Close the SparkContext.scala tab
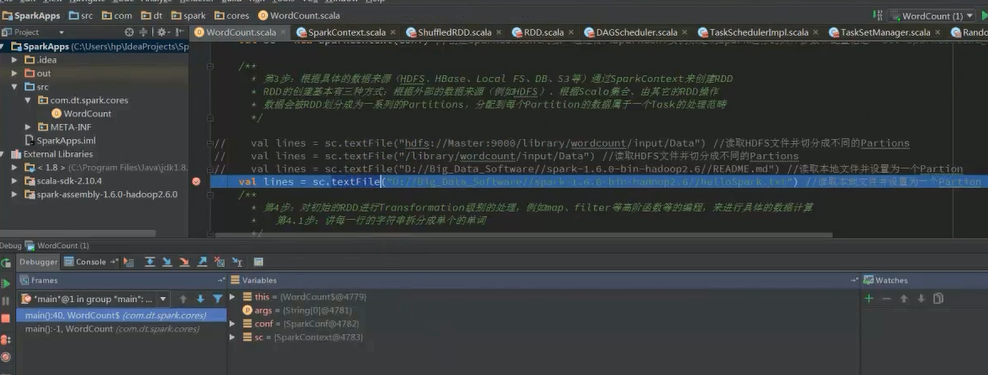Viewport: 988px width, 375px height. (x=393, y=32)
